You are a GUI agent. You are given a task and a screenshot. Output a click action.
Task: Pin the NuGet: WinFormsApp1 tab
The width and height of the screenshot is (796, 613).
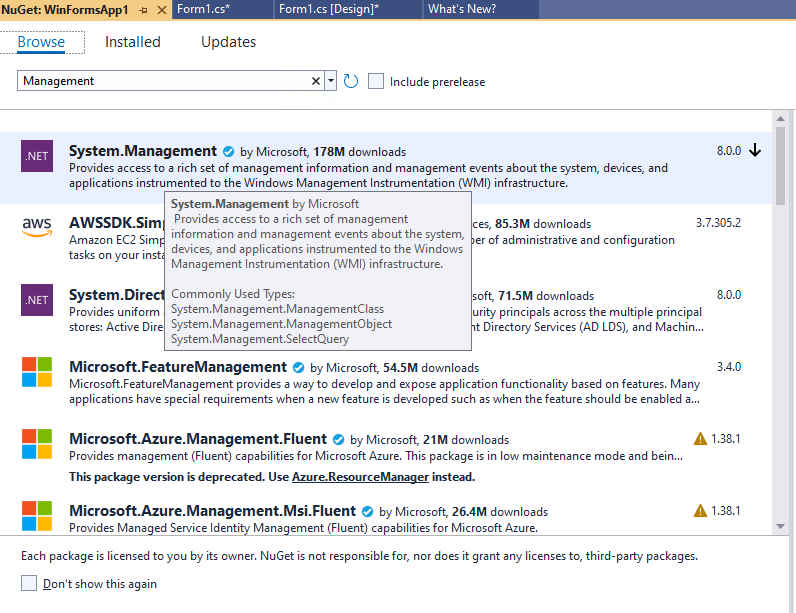point(143,10)
